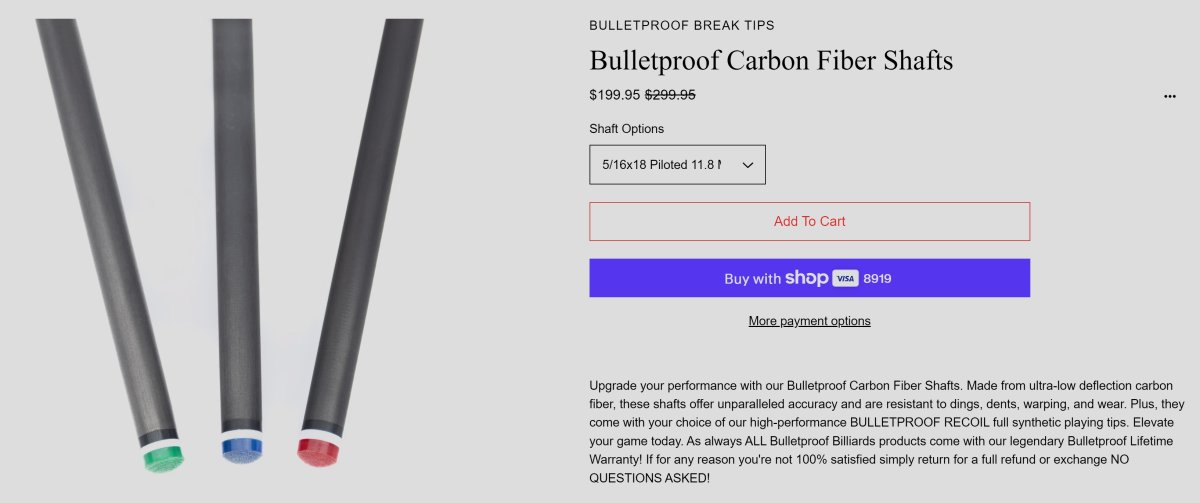Click the saved card number ending 8919
1200x503 pixels.
877,279
